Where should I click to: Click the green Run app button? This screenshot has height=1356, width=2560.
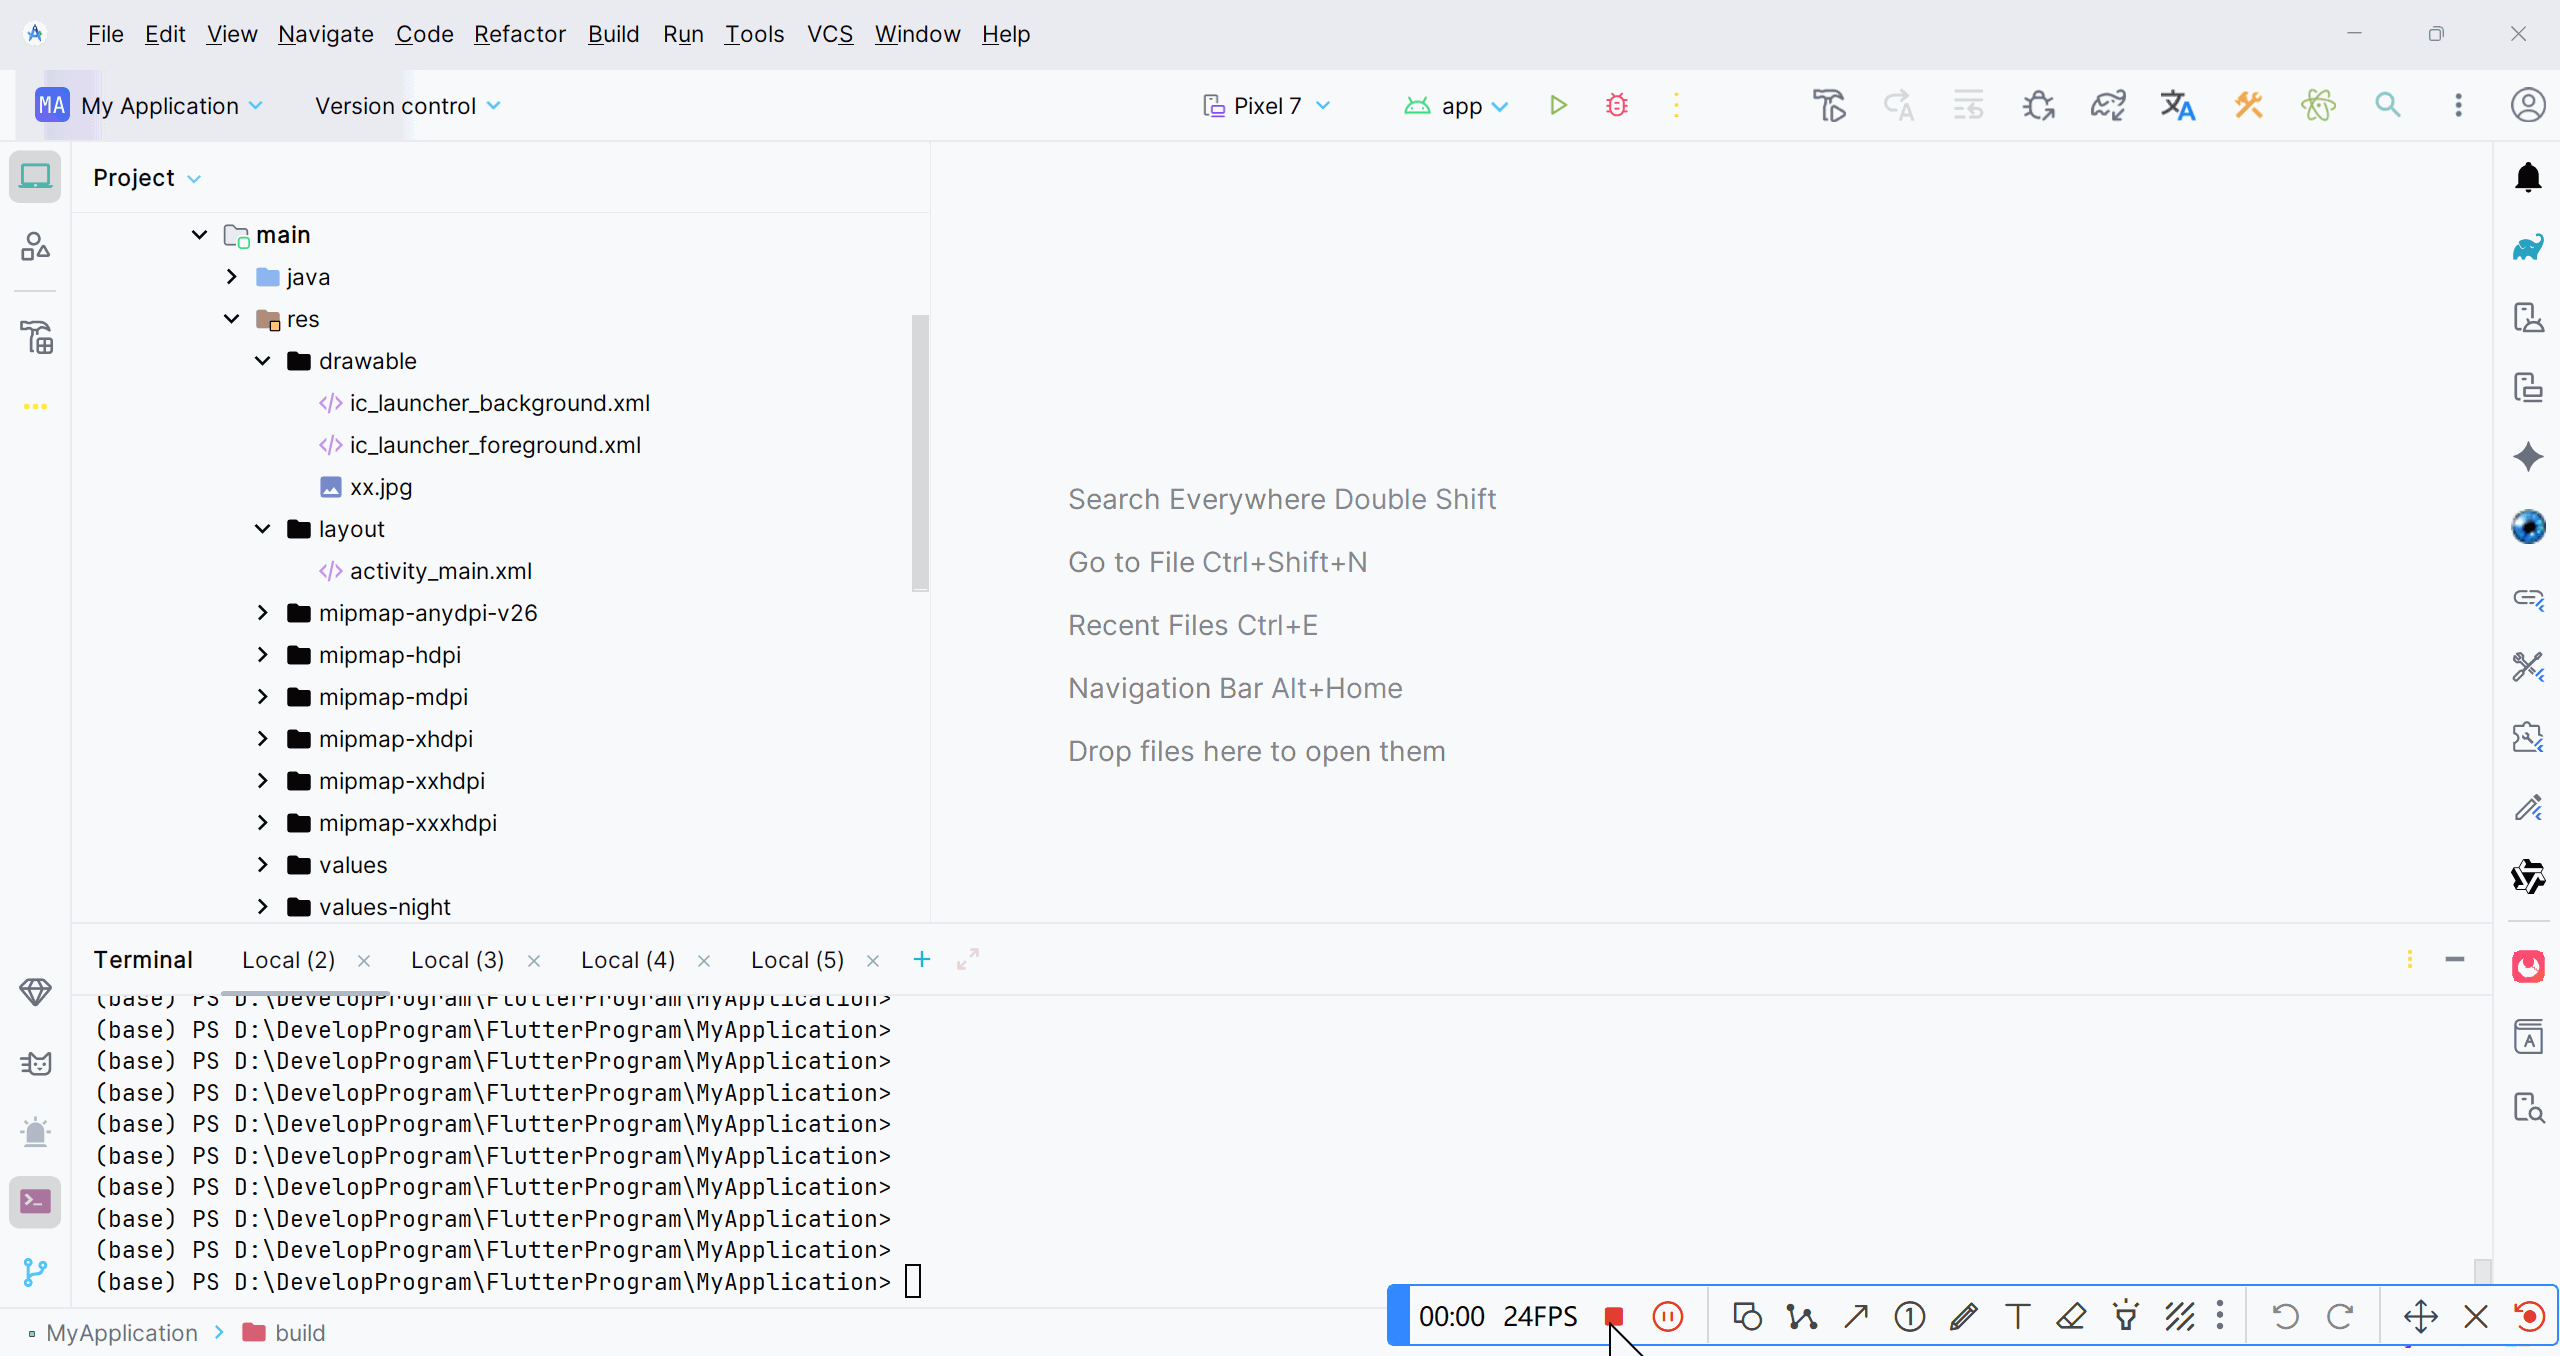click(x=1557, y=105)
